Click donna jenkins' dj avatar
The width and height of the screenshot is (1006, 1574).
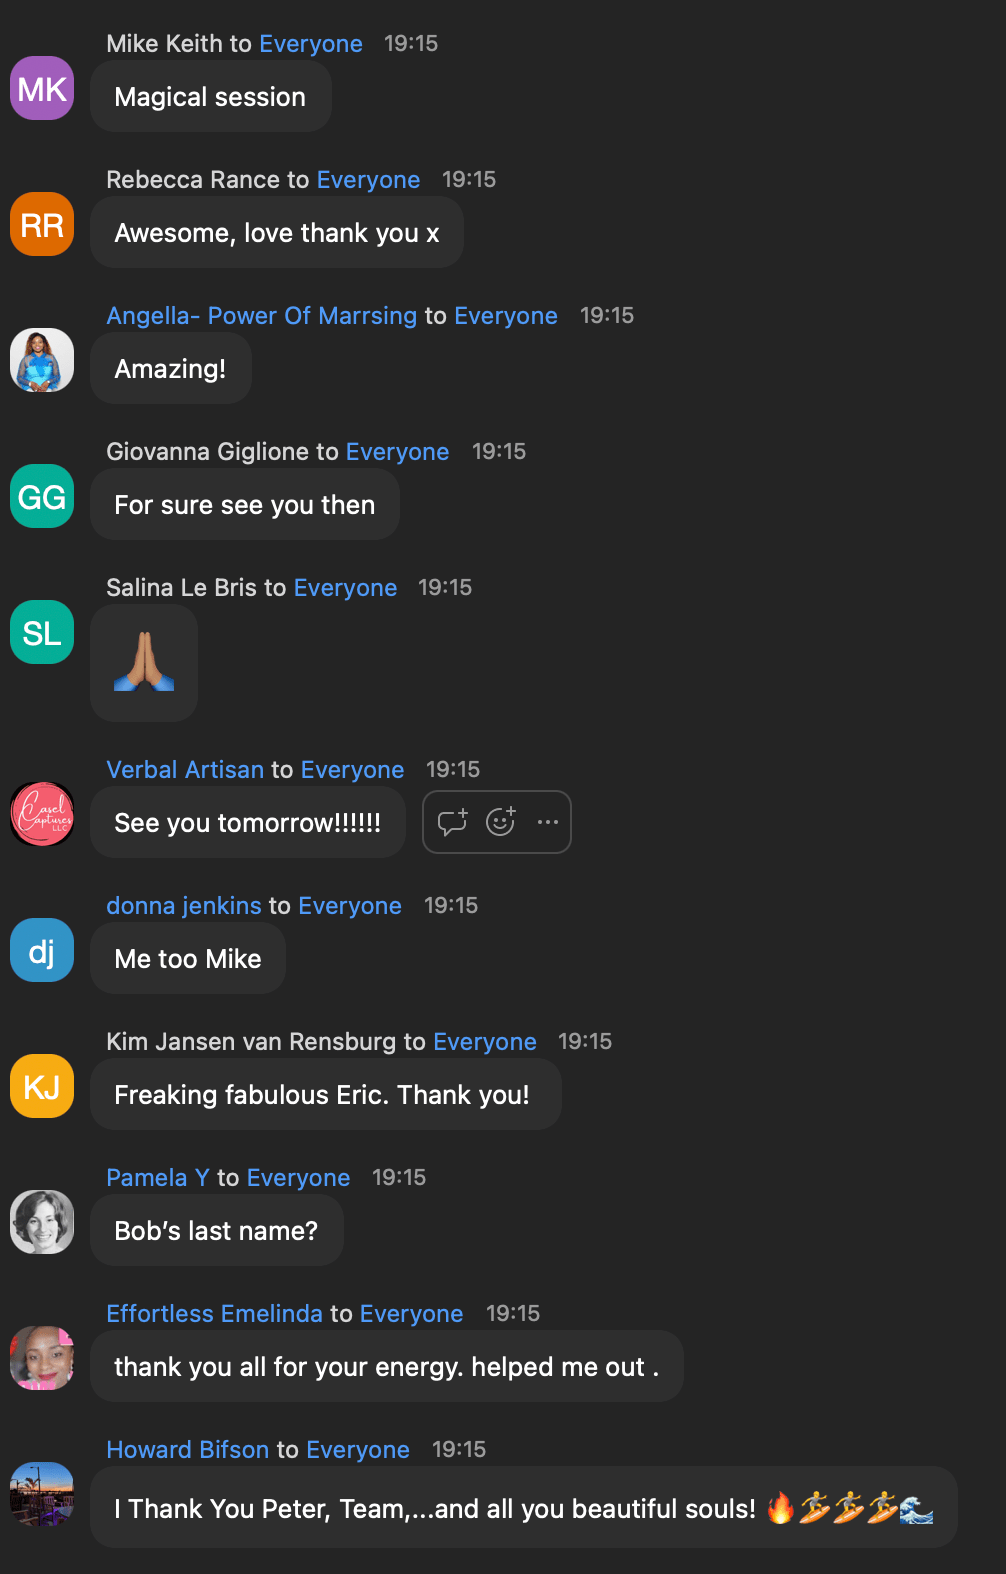click(x=42, y=950)
